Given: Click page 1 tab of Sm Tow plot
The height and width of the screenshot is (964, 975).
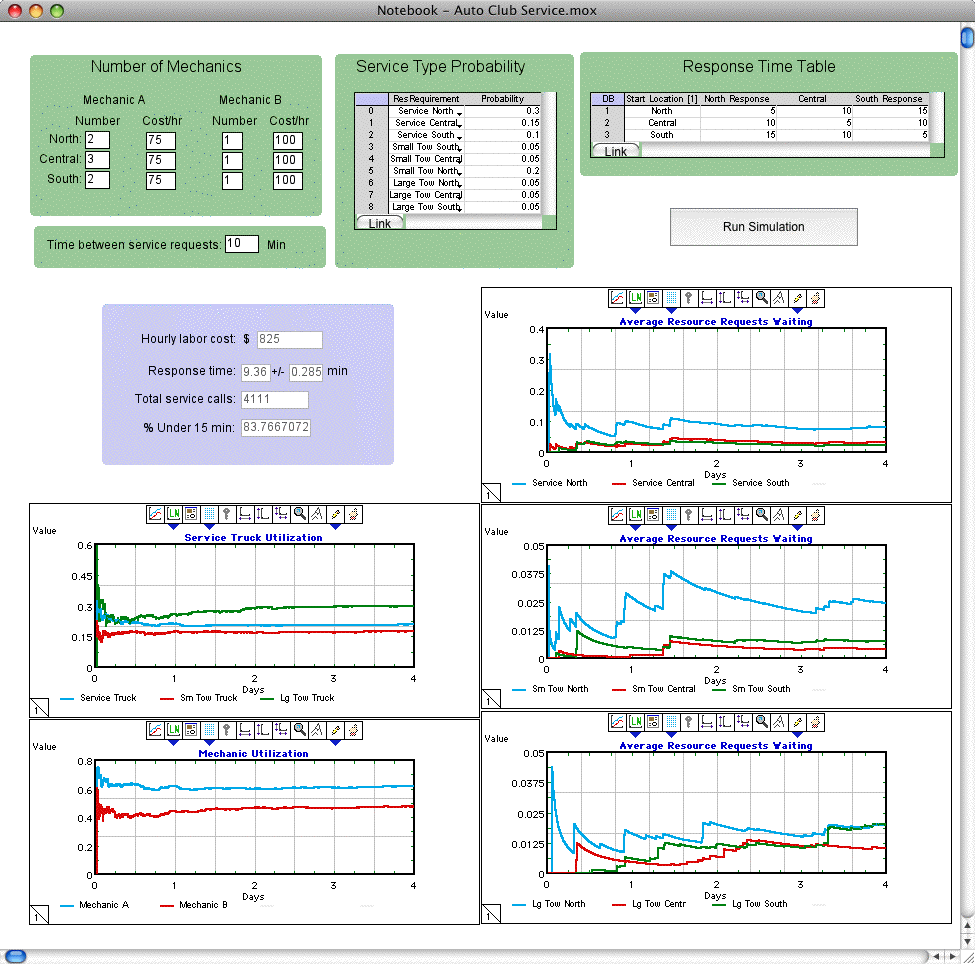Looking at the screenshot, I should [491, 698].
